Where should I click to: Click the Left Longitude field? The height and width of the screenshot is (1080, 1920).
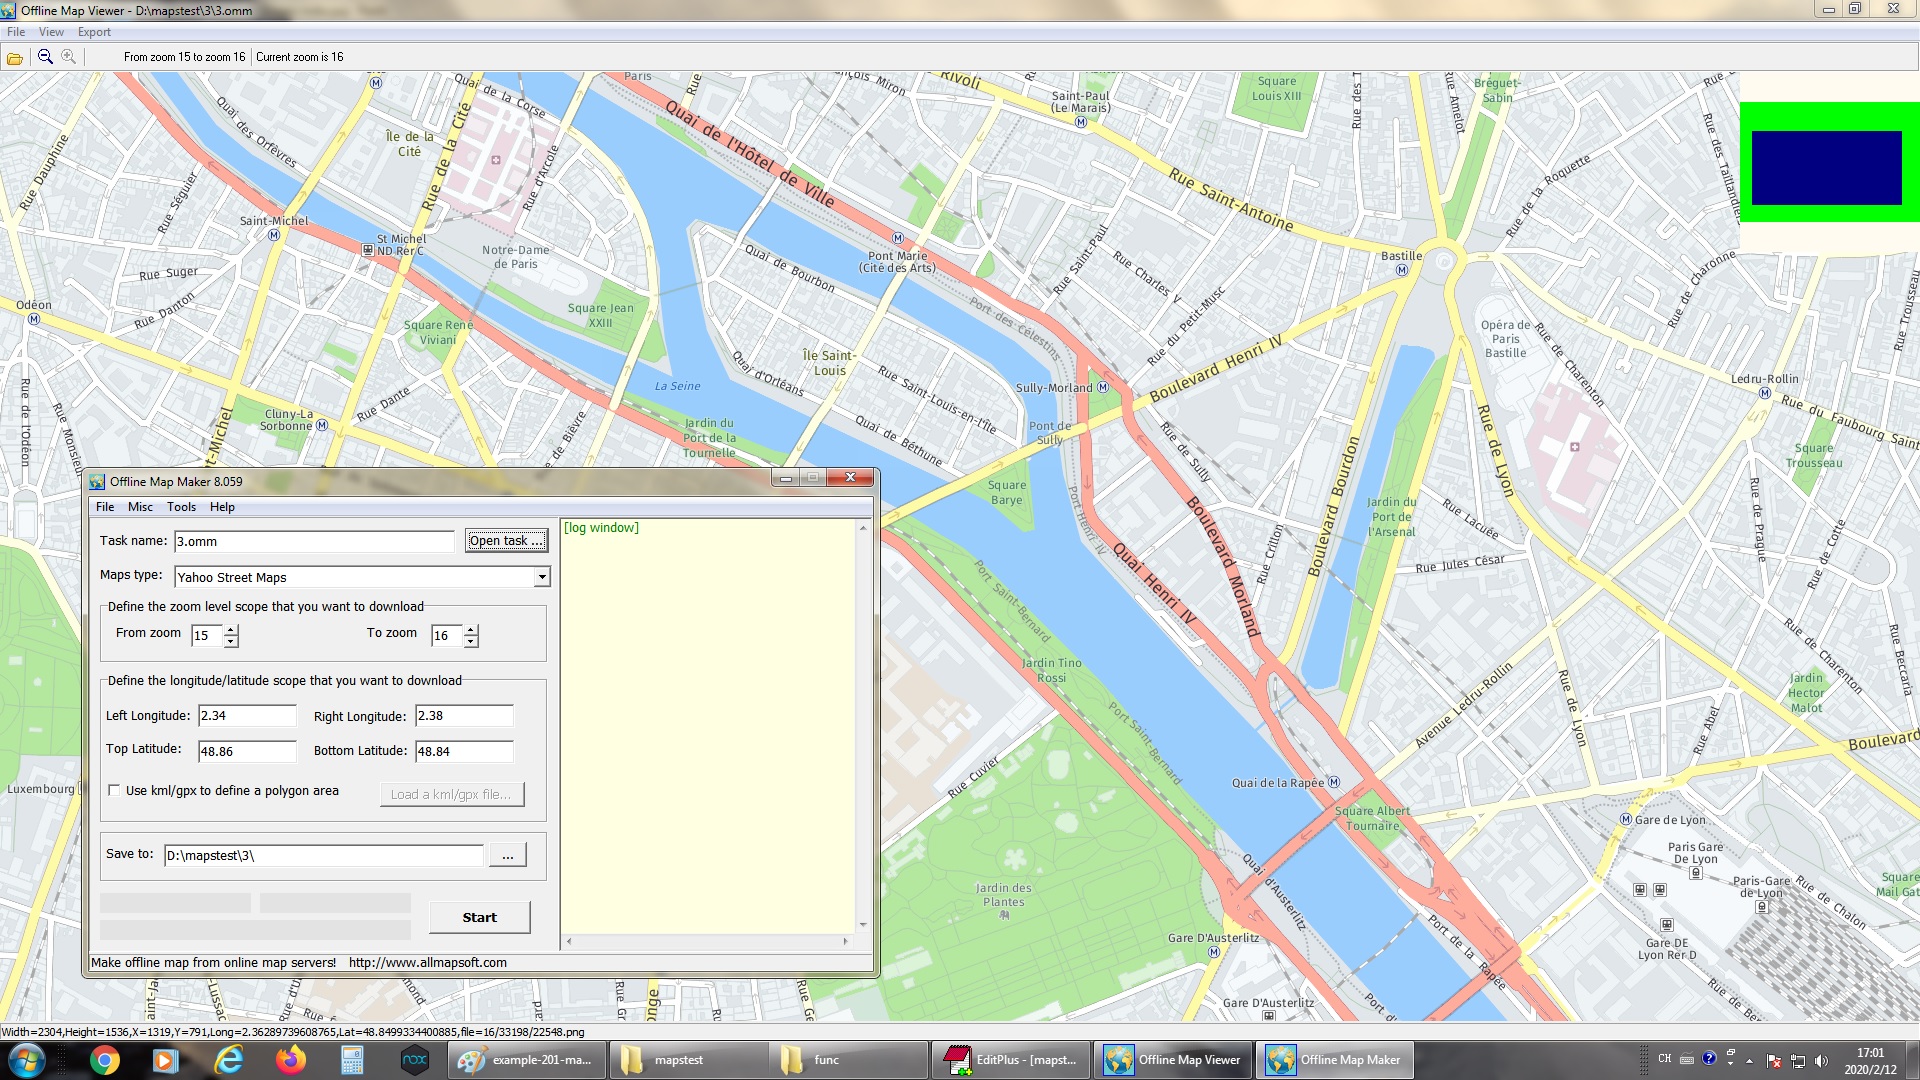coord(247,716)
